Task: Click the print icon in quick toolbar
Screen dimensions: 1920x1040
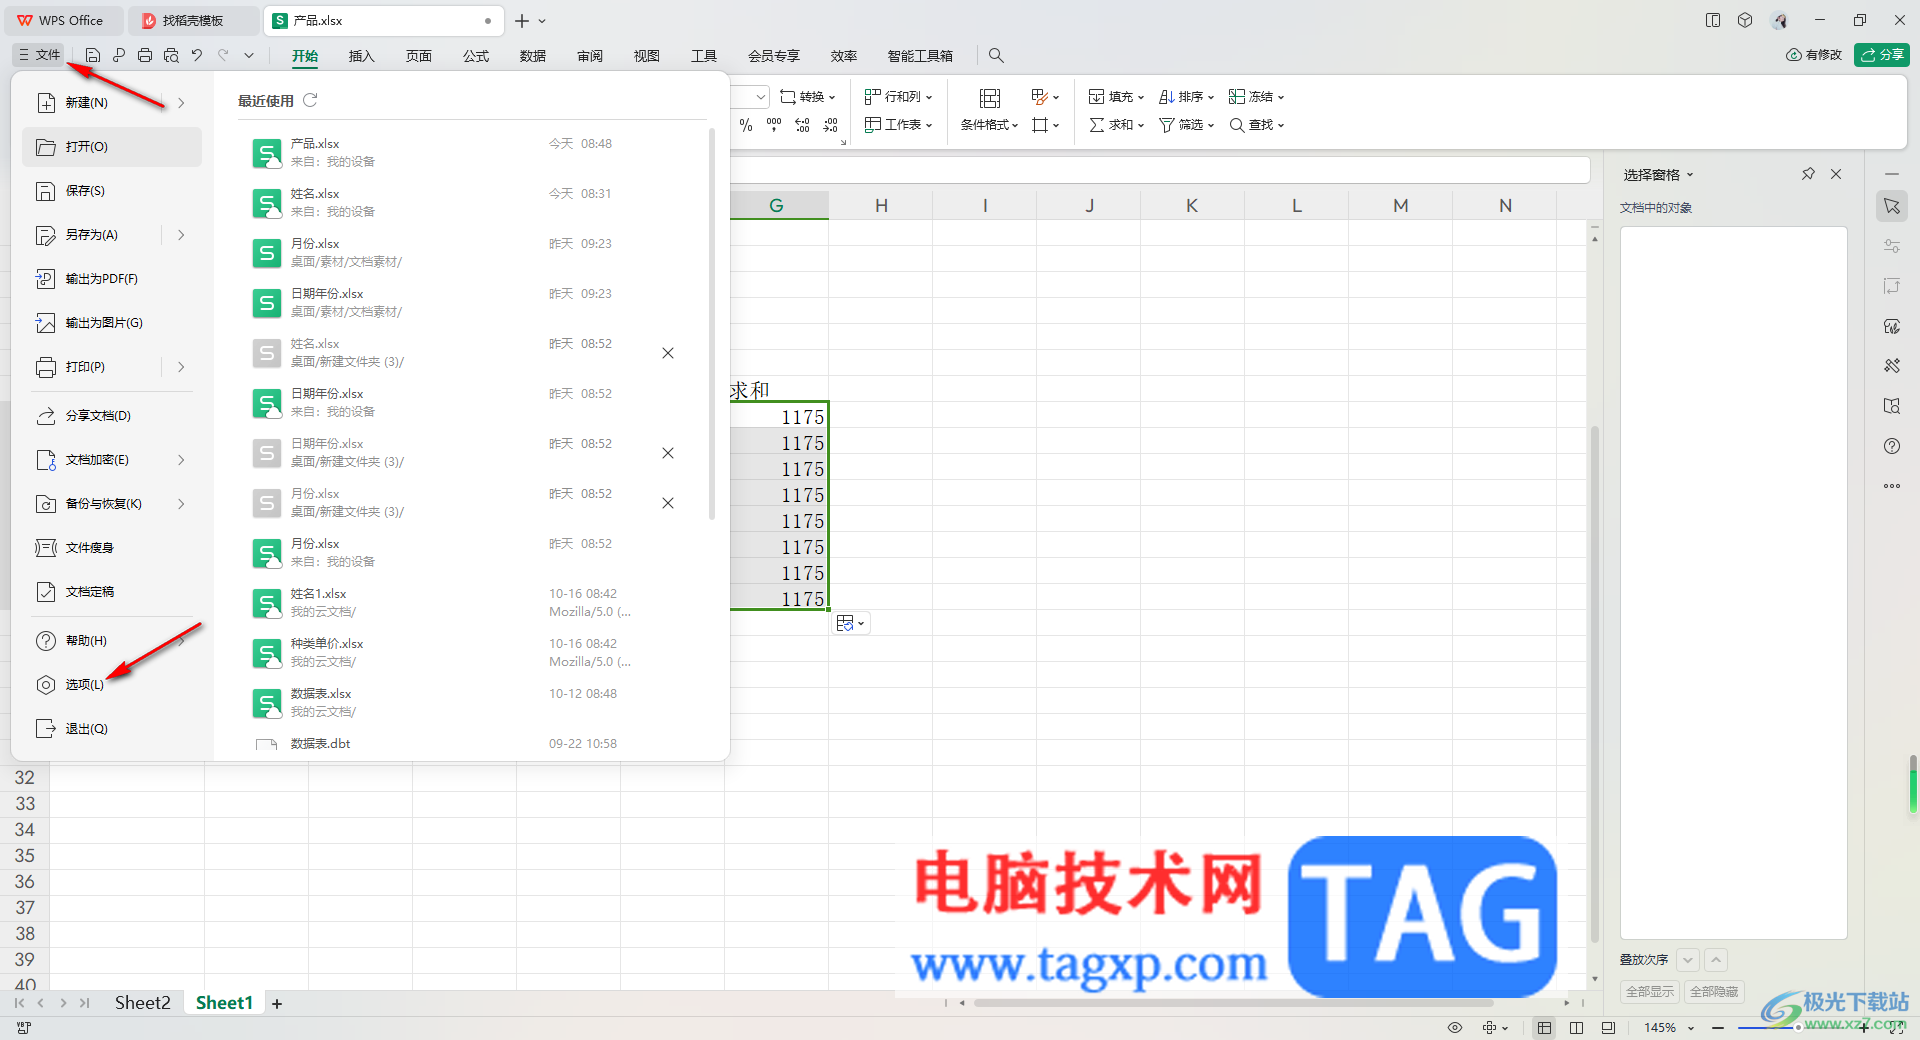Action: click(145, 55)
